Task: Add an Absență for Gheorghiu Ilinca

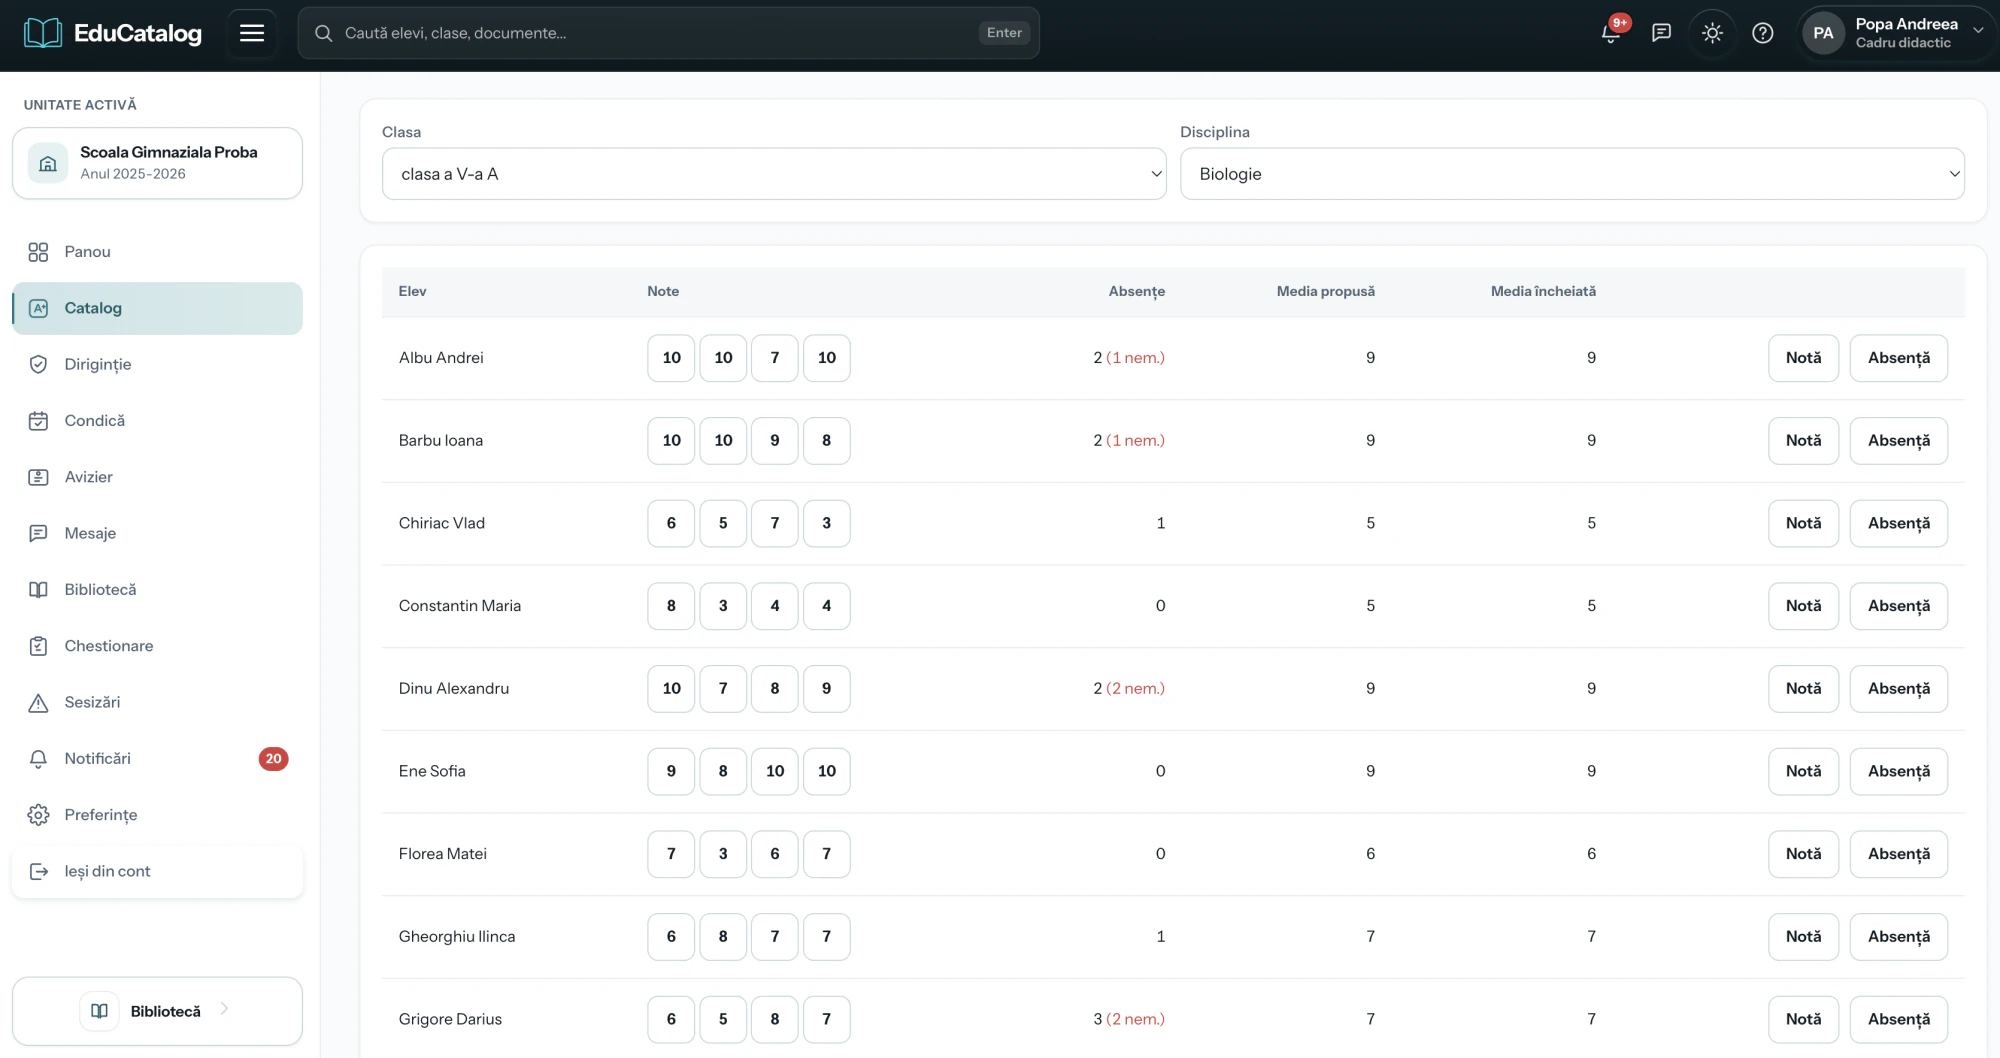Action: 1898,937
